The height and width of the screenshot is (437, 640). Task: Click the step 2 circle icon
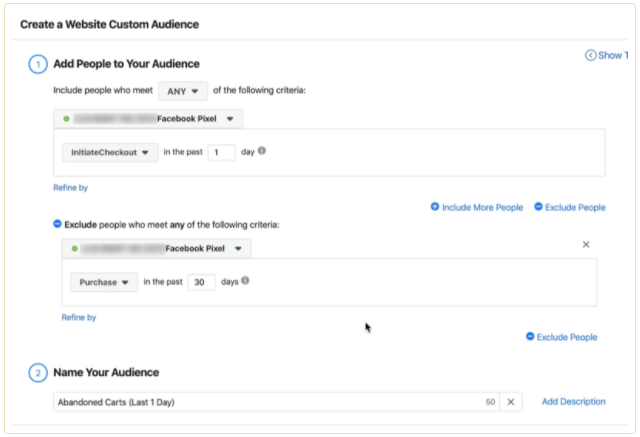pos(37,373)
